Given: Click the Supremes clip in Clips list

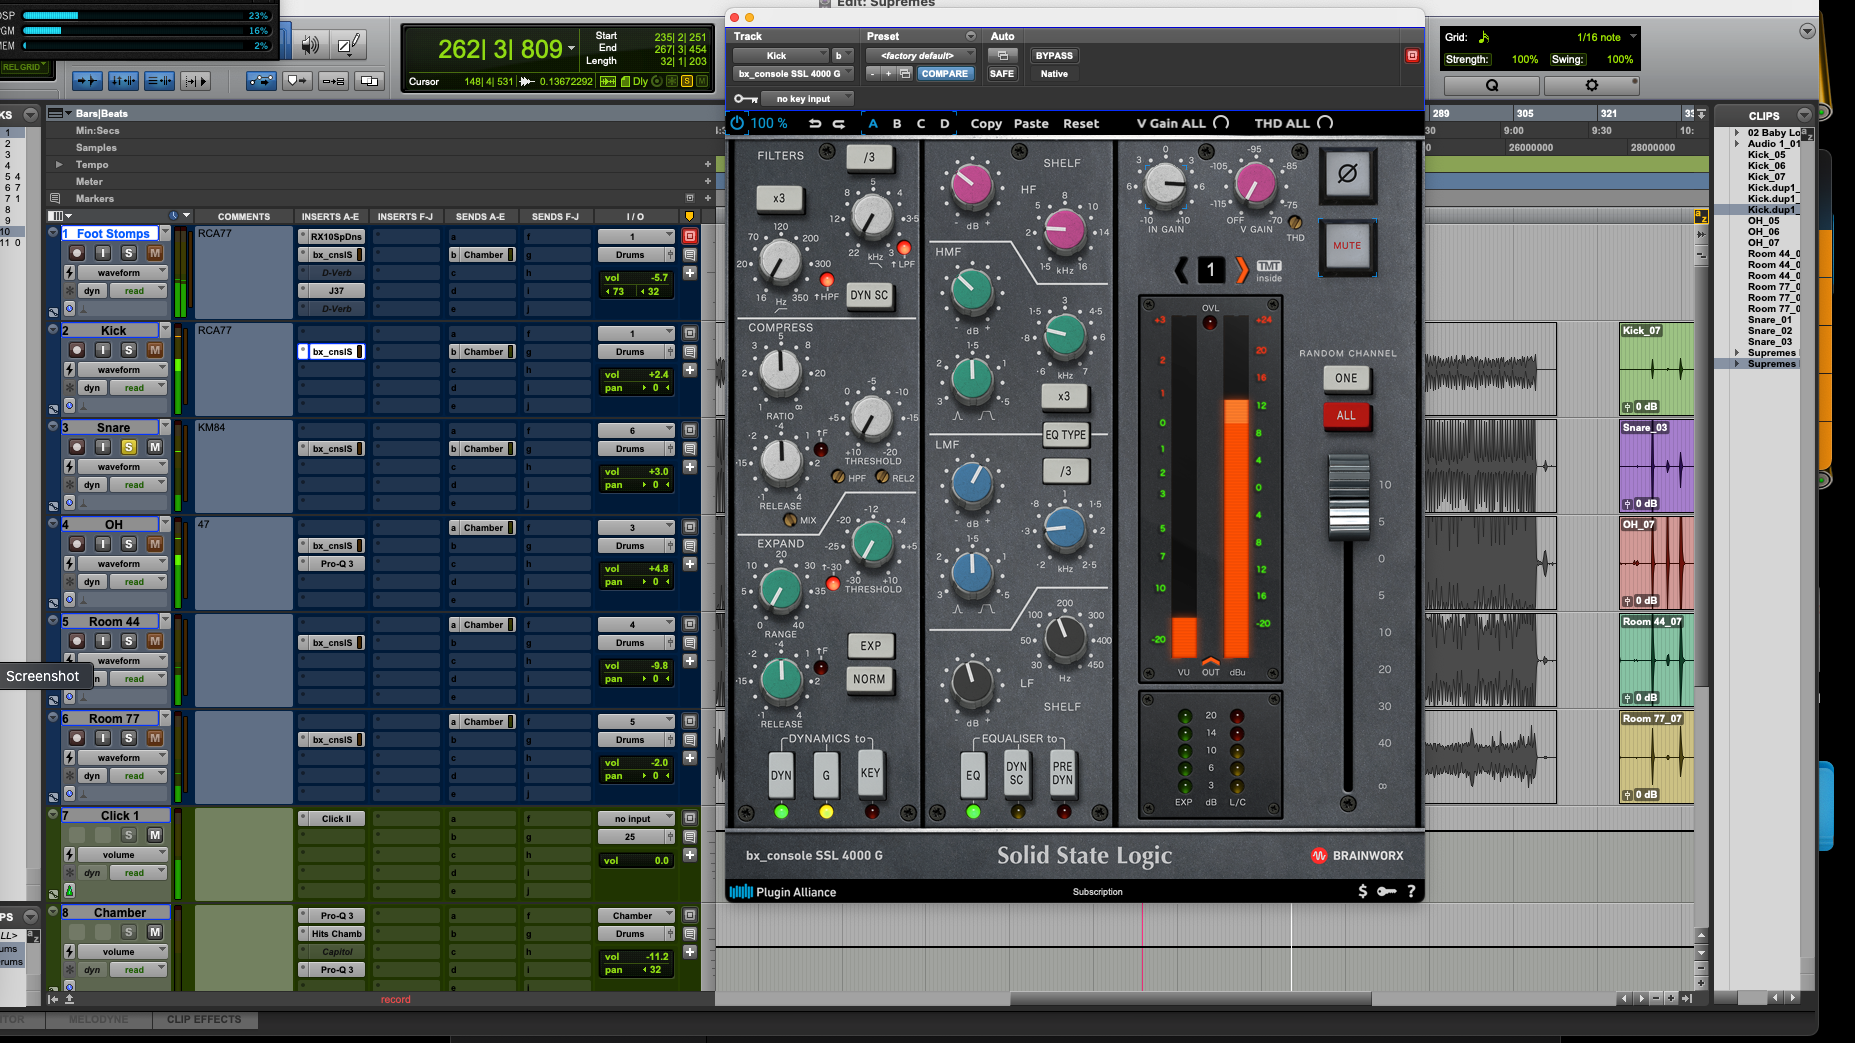Looking at the screenshot, I should tap(1771, 364).
